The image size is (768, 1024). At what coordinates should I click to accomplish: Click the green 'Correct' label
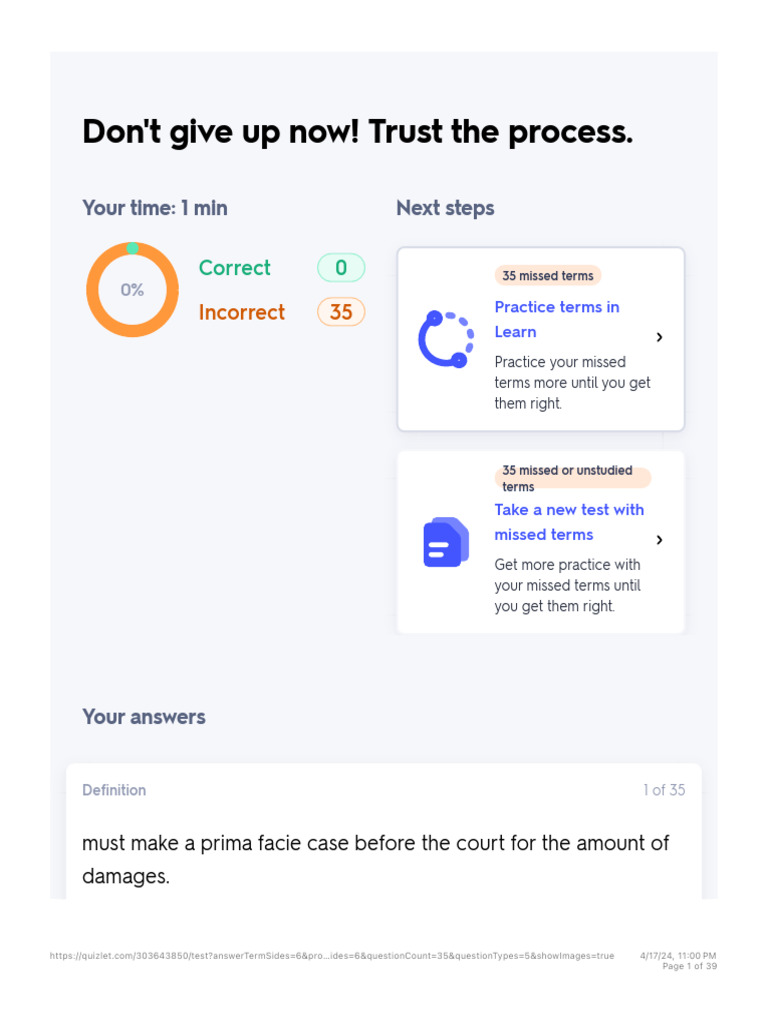pos(234,268)
